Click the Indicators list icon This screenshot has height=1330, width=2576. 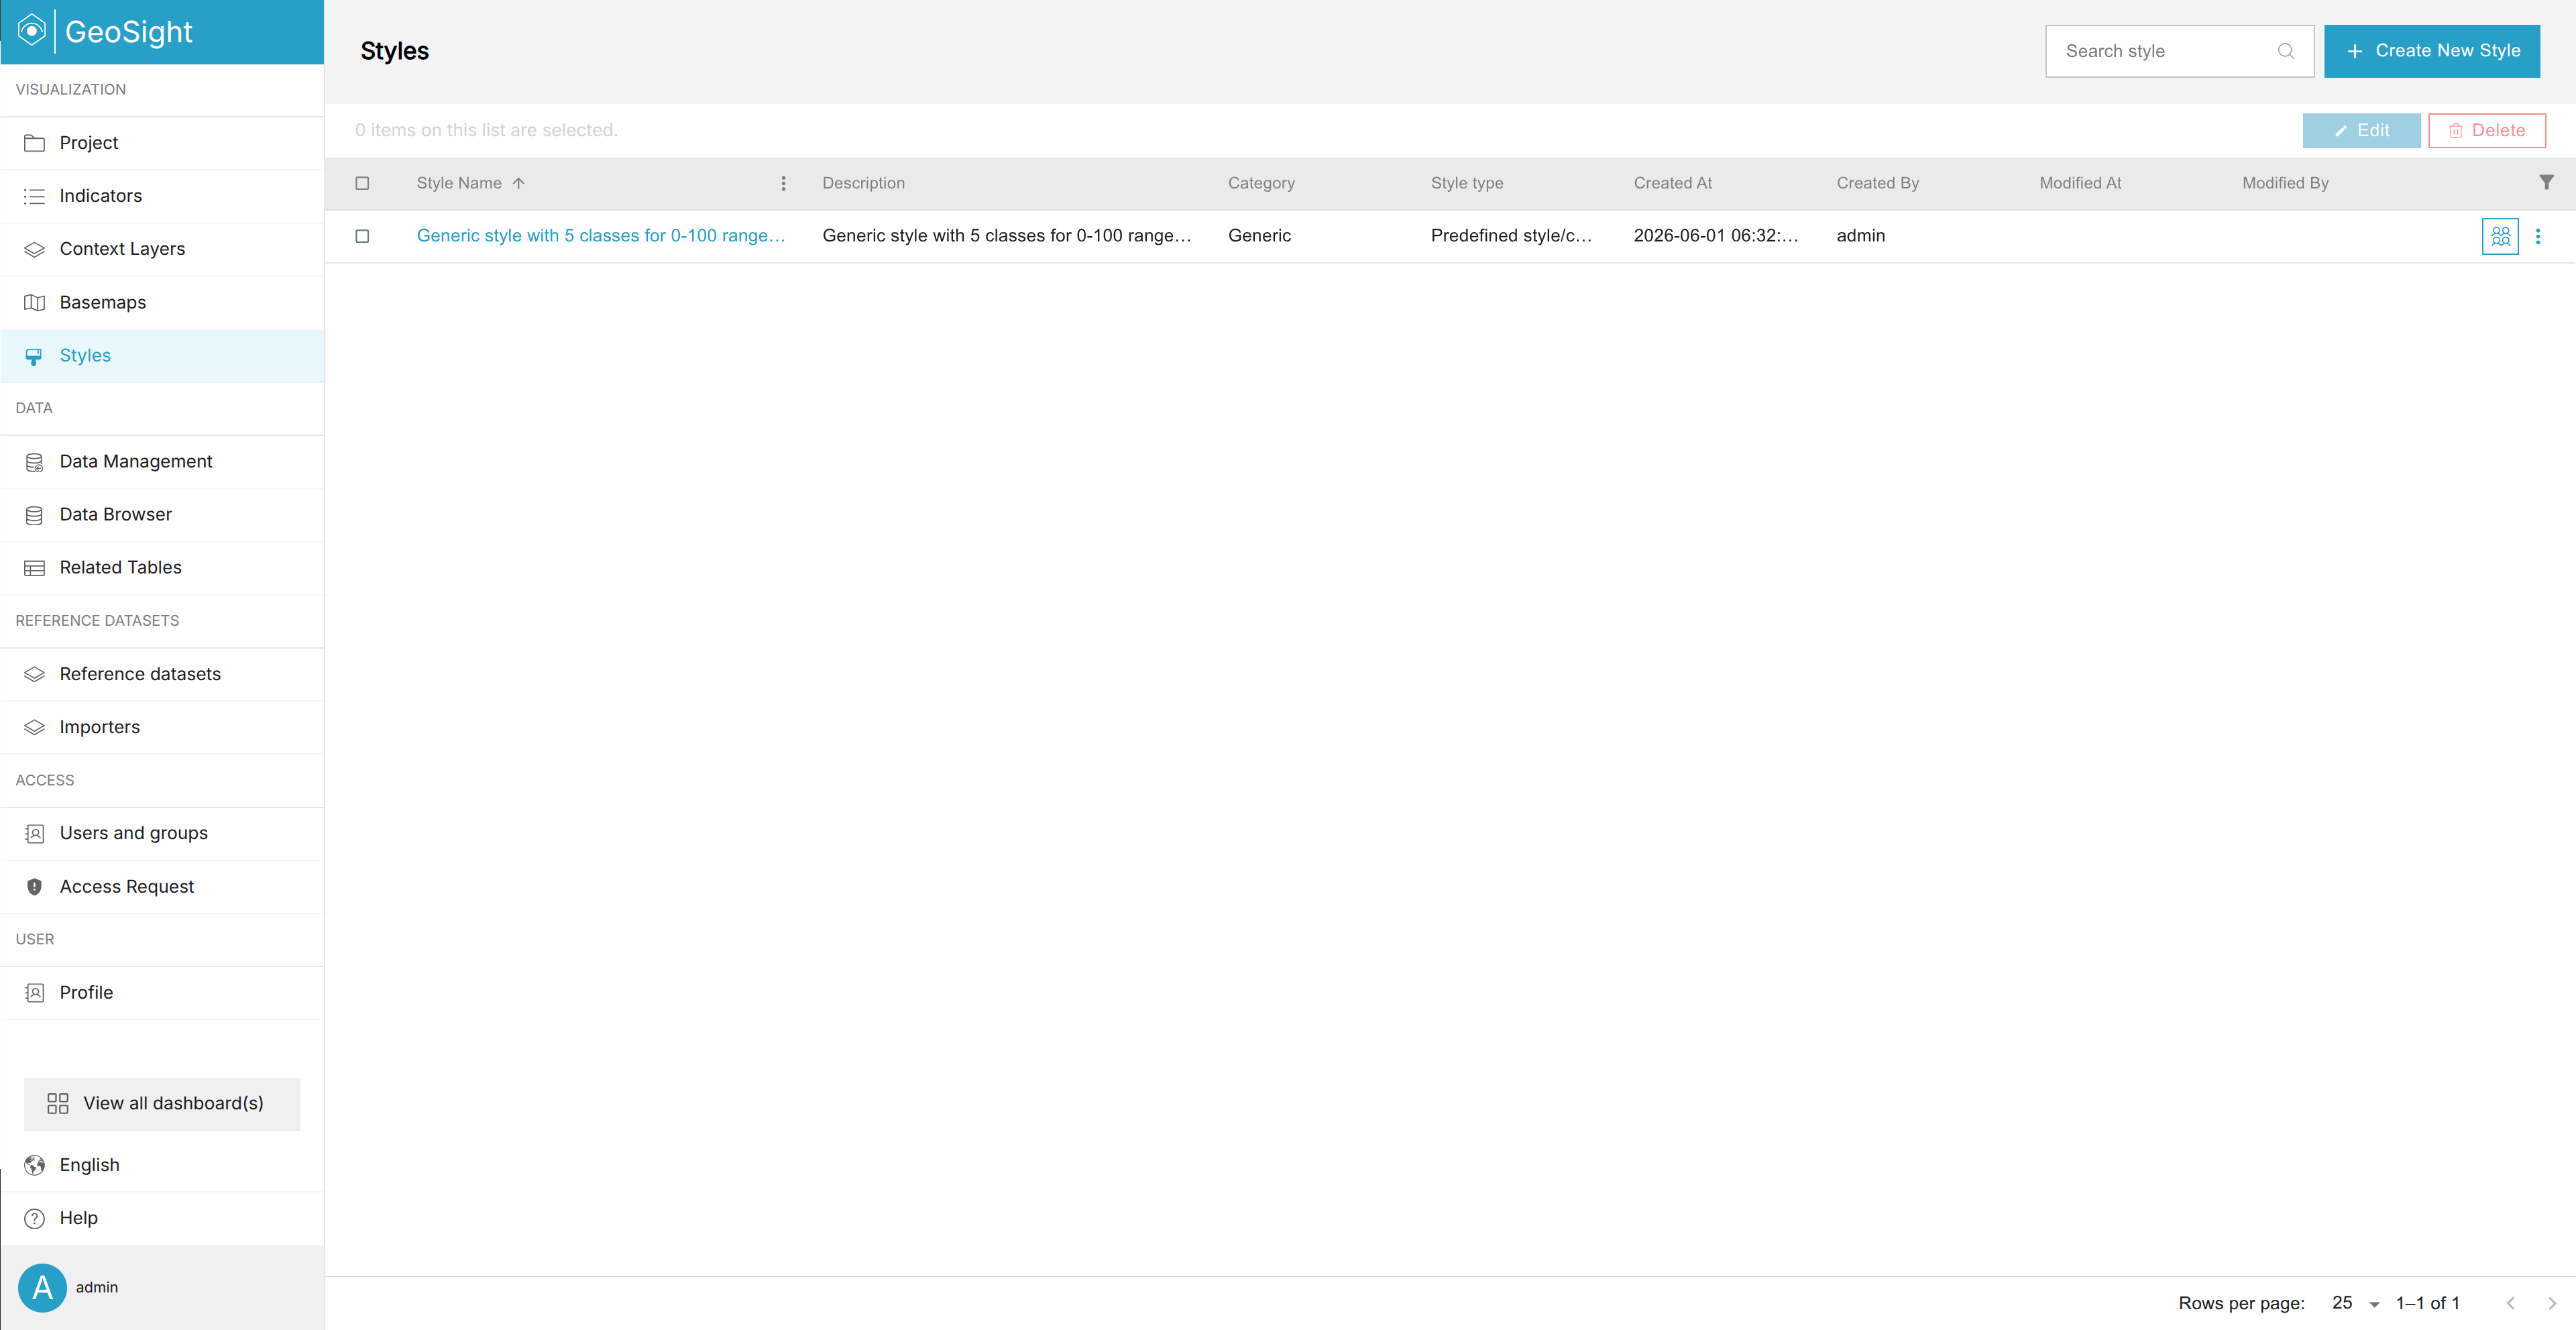coord(34,196)
